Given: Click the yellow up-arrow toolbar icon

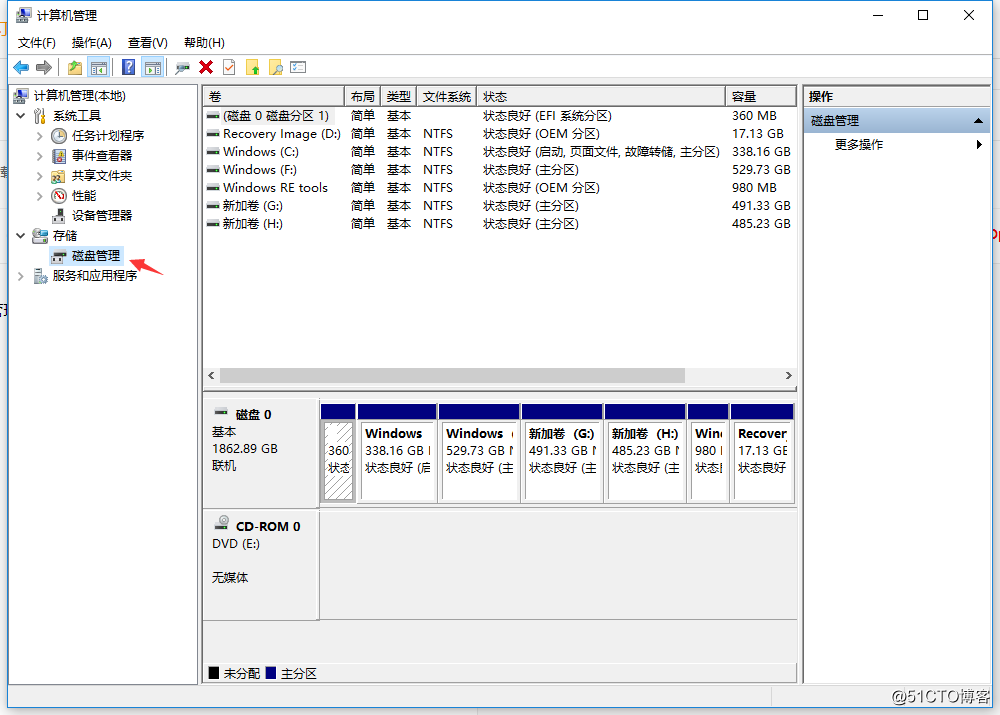Looking at the screenshot, I should point(253,67).
